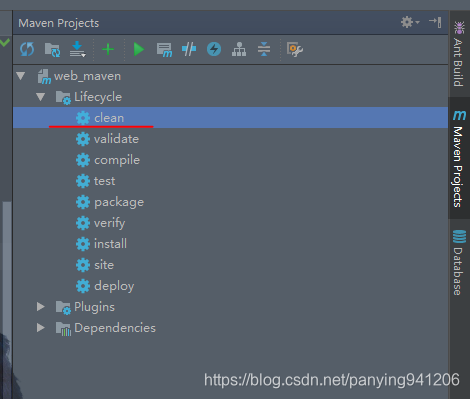Expand the Plugins node
The width and height of the screenshot is (470, 399).
(41, 307)
